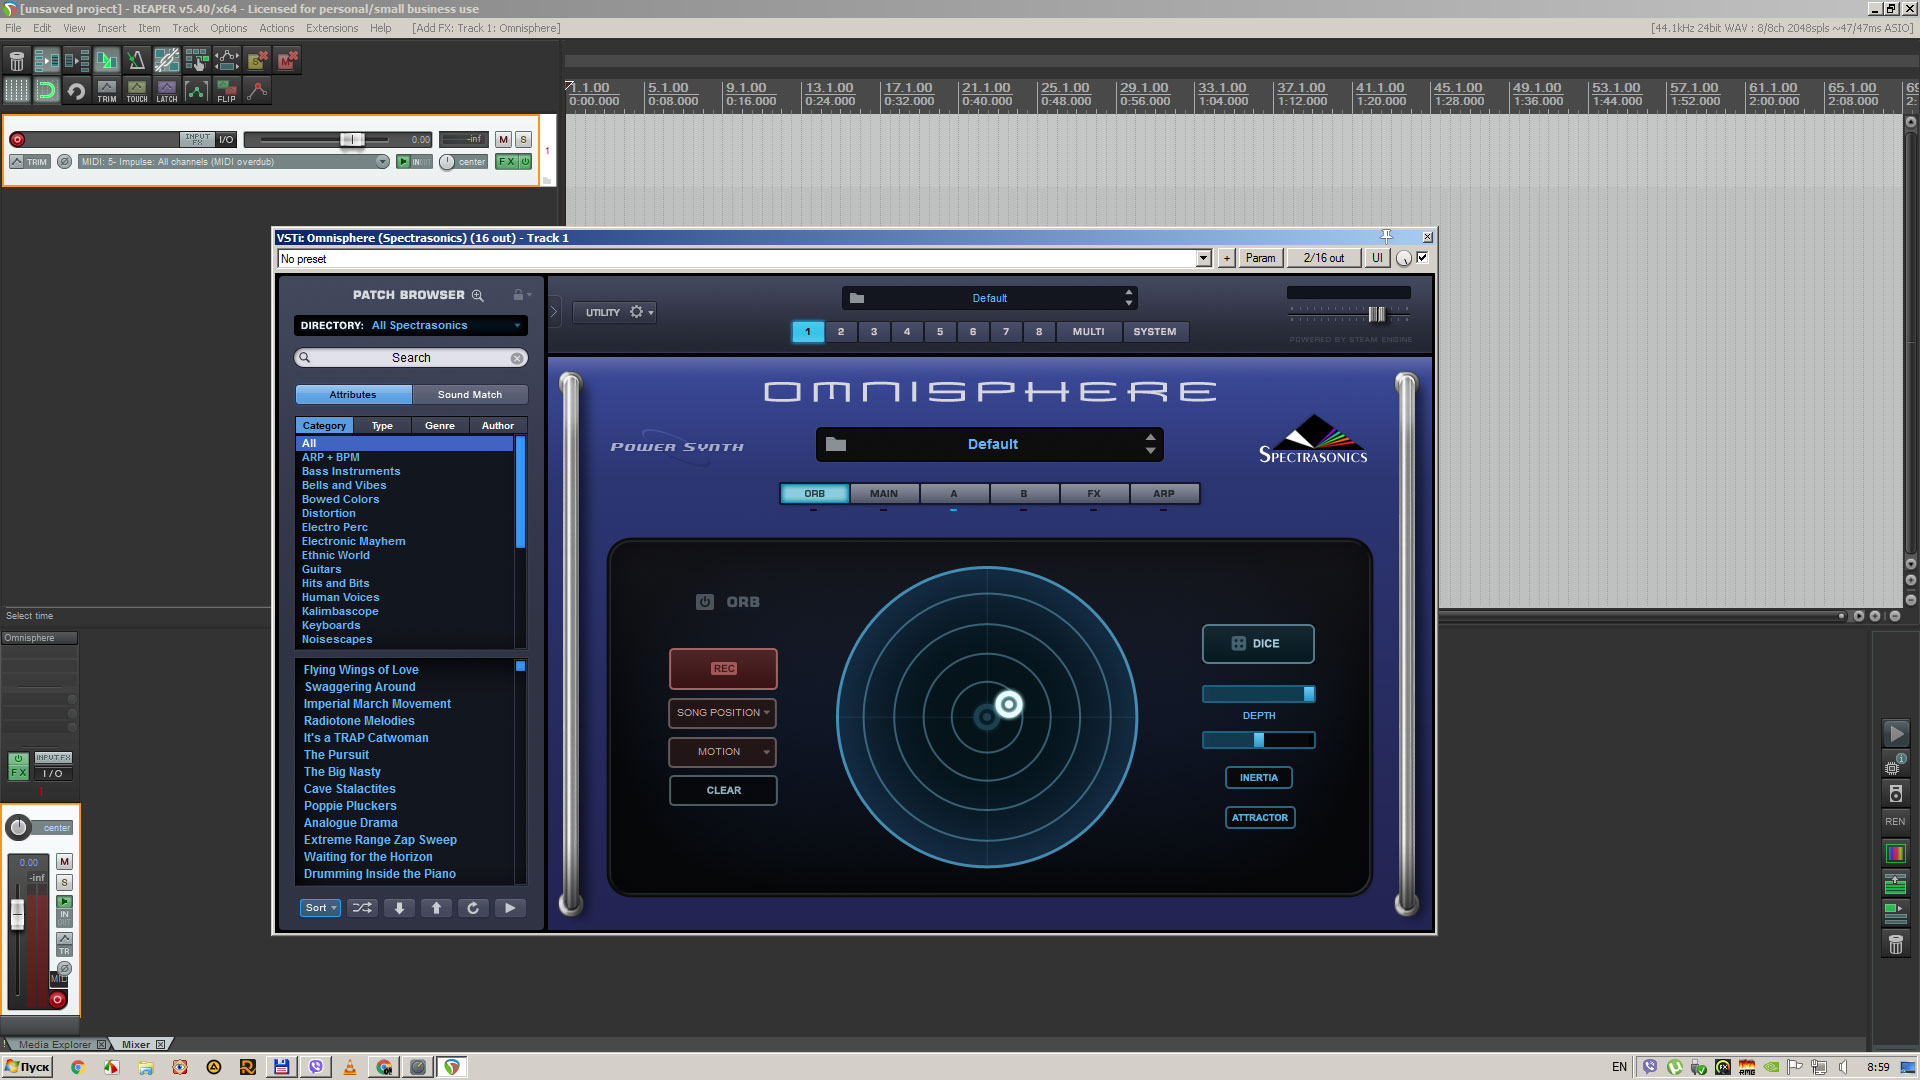Open the Extensions menu

pos(332,28)
